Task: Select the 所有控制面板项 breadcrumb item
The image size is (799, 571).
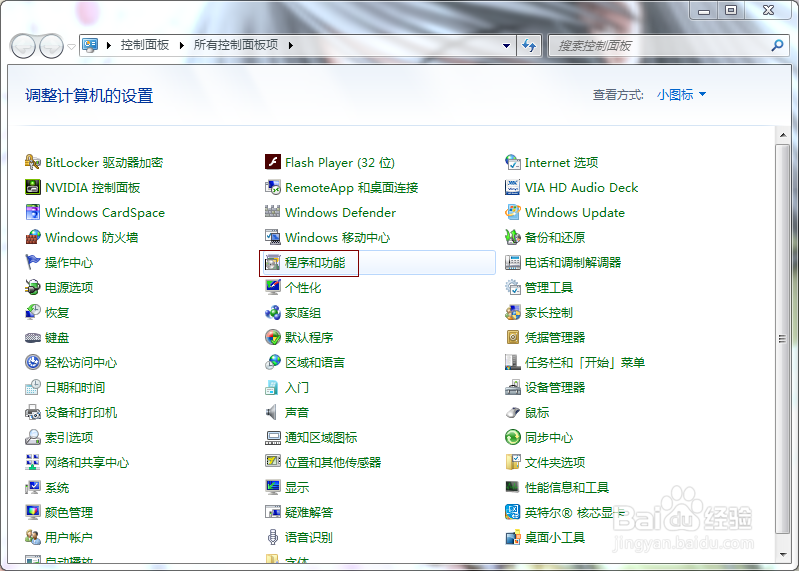Action: [236, 45]
